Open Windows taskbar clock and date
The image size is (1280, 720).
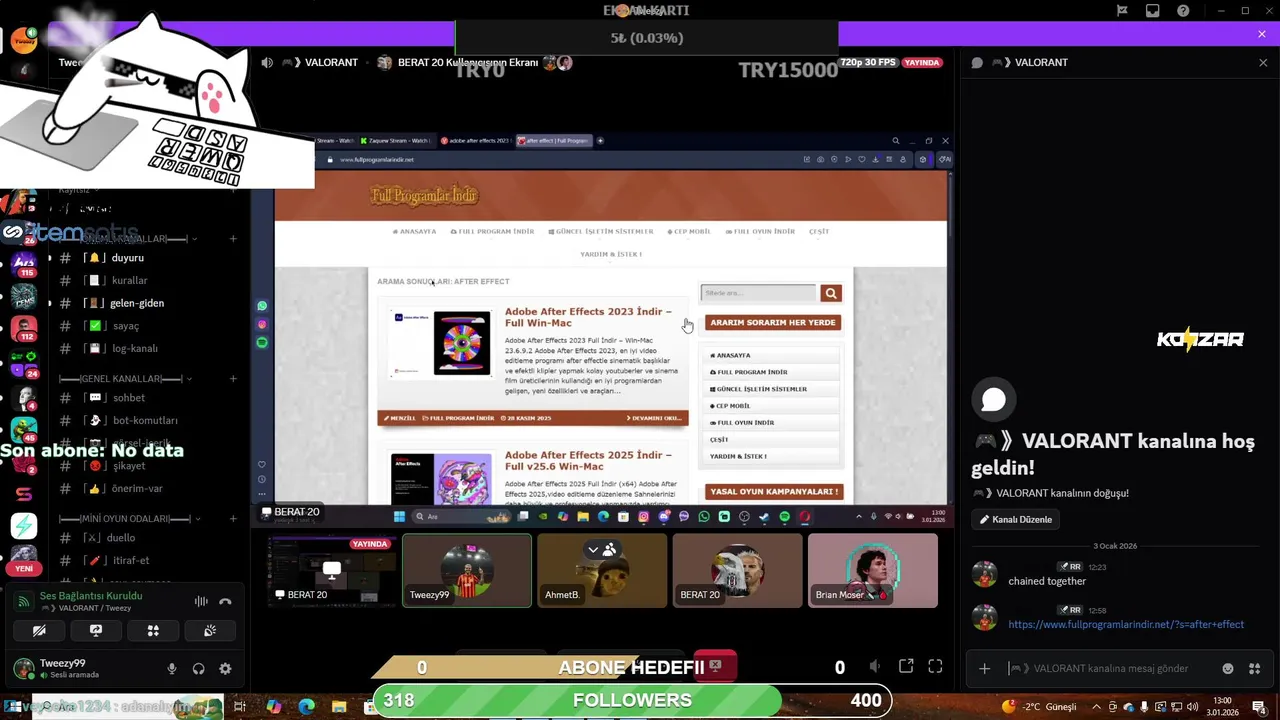1222,707
